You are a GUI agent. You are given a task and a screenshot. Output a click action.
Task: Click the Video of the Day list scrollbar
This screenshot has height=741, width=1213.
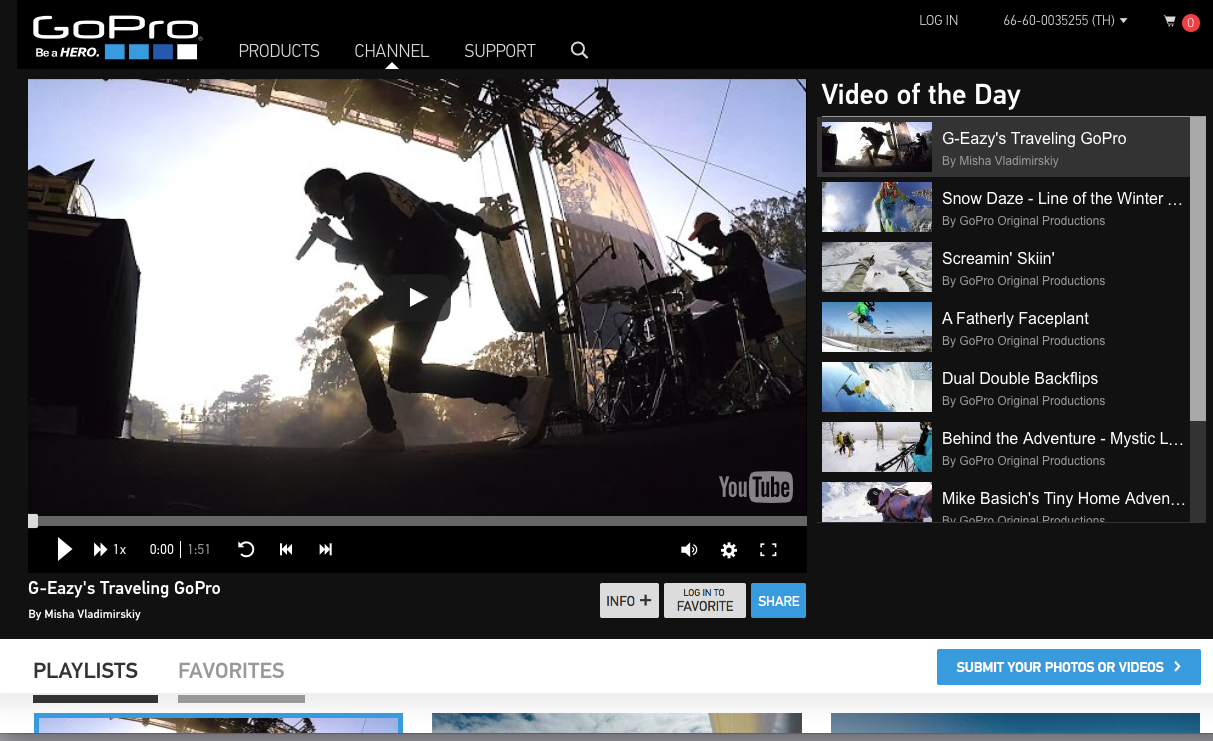click(1198, 268)
